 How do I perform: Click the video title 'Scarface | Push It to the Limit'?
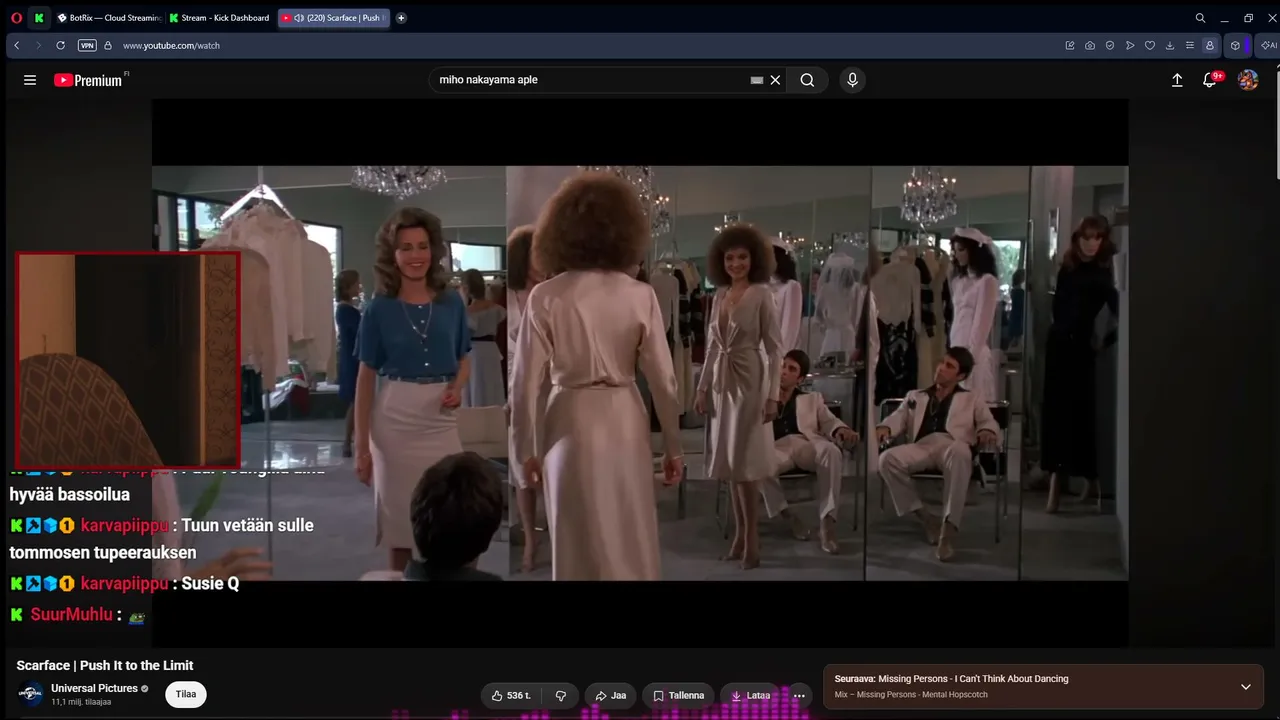105,665
